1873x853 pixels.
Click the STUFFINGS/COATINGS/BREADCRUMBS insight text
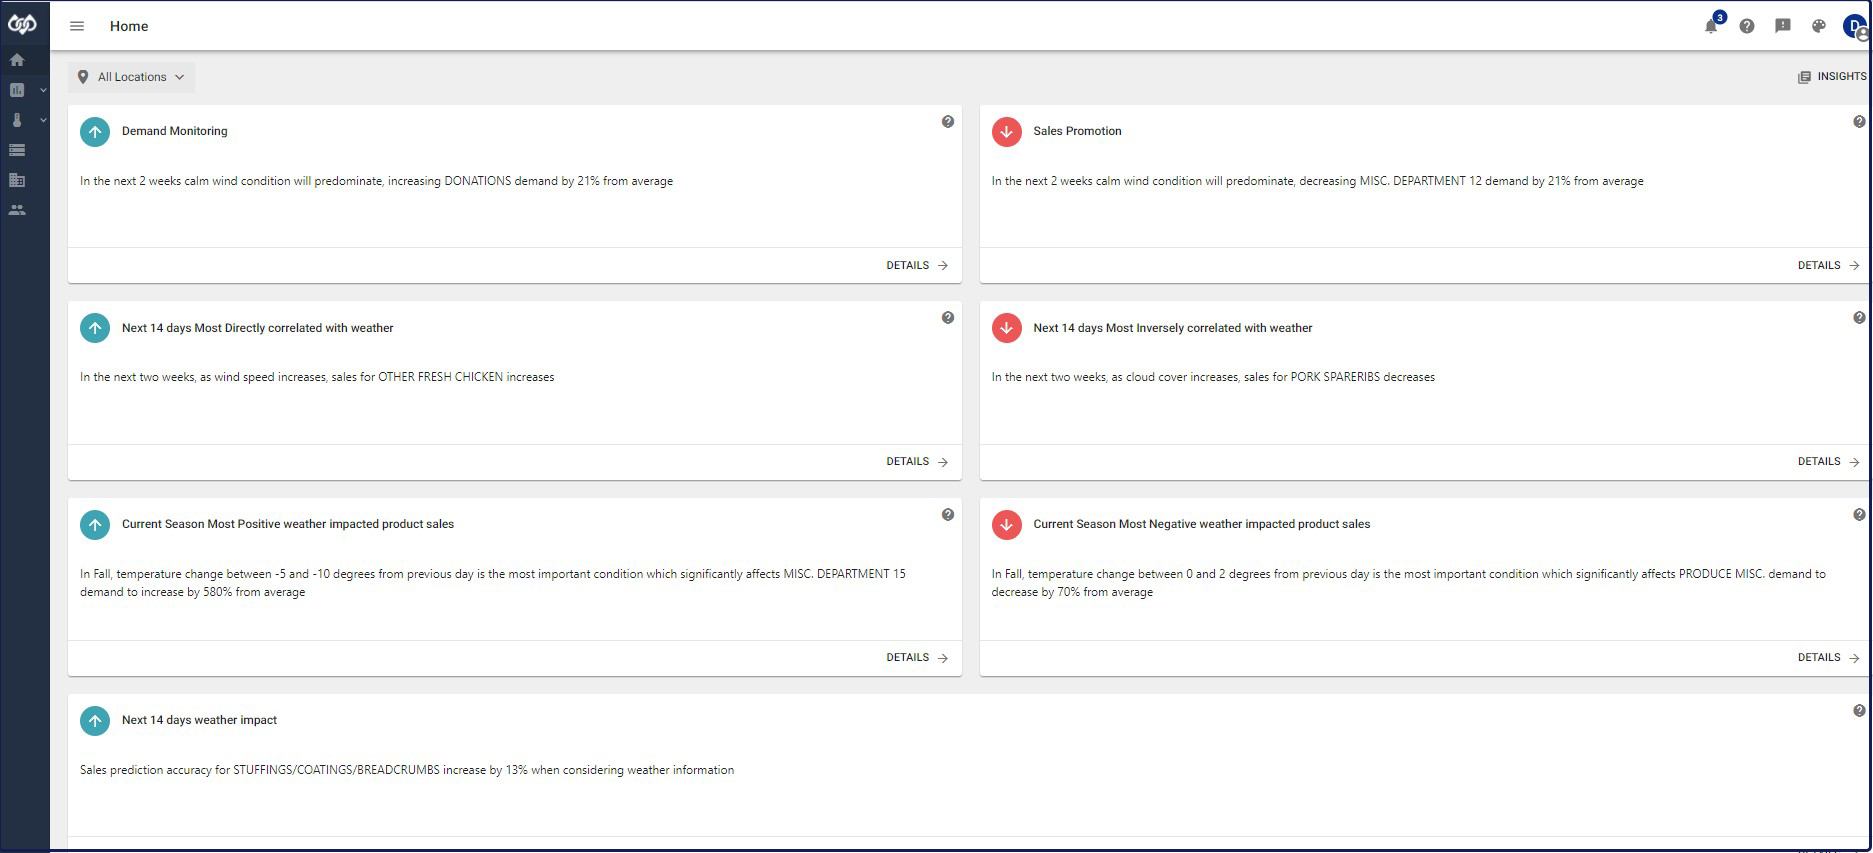407,770
